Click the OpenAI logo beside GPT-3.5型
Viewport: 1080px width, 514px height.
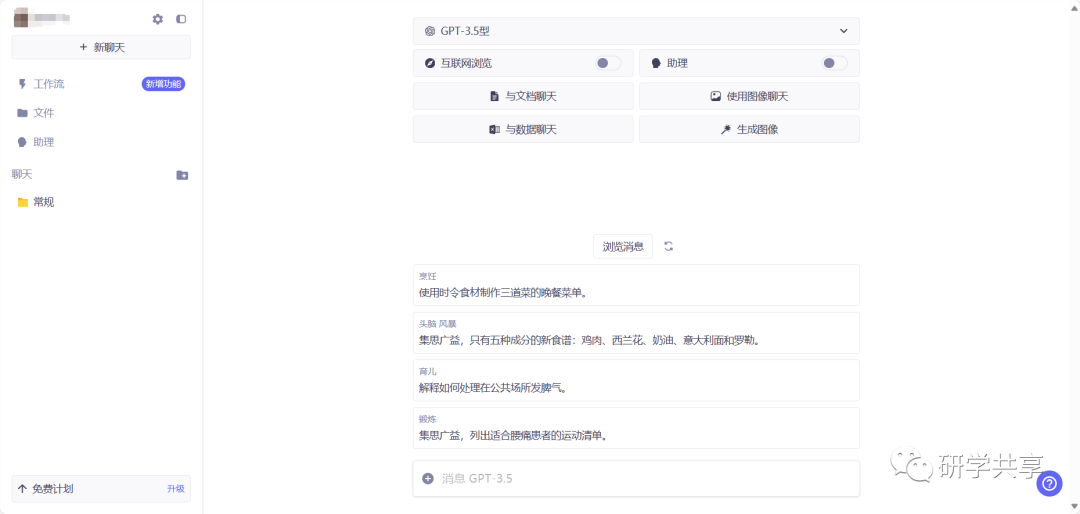click(430, 31)
